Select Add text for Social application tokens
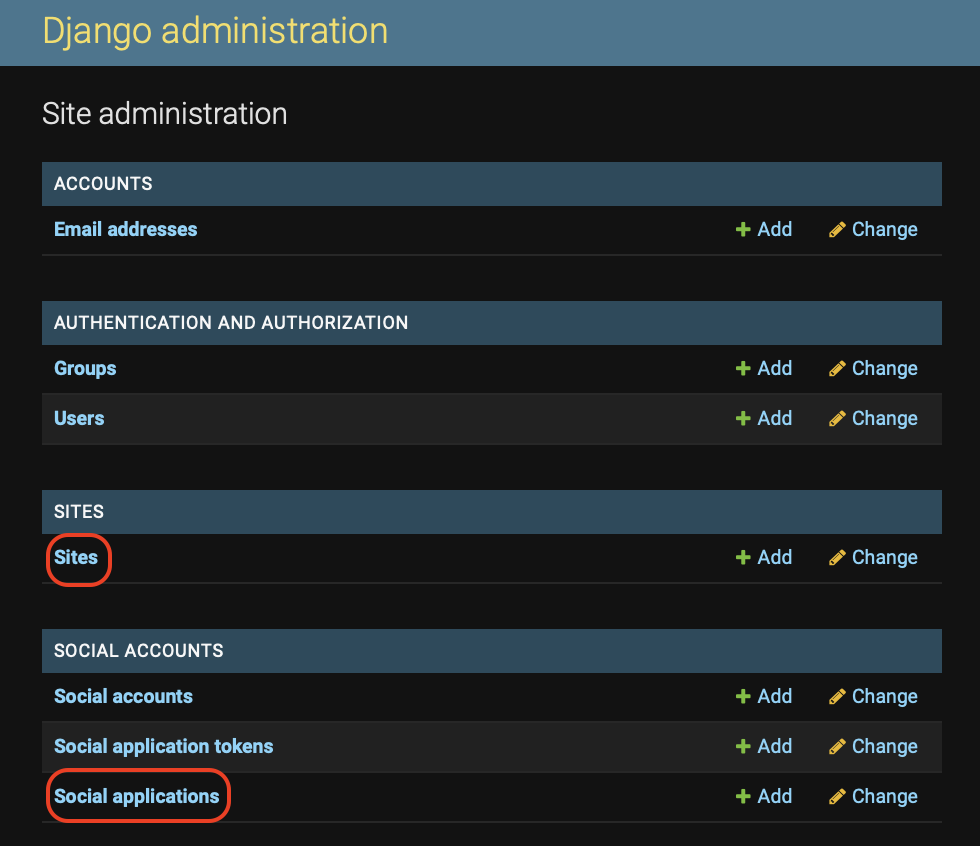 774,746
